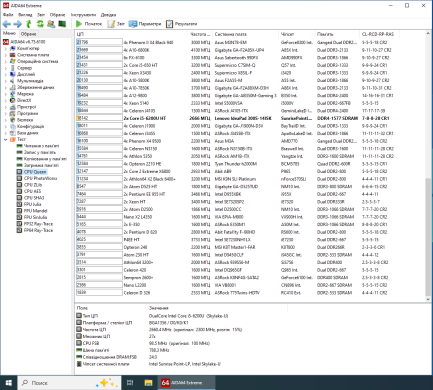Expand the Збереження даних tree node

[5, 87]
